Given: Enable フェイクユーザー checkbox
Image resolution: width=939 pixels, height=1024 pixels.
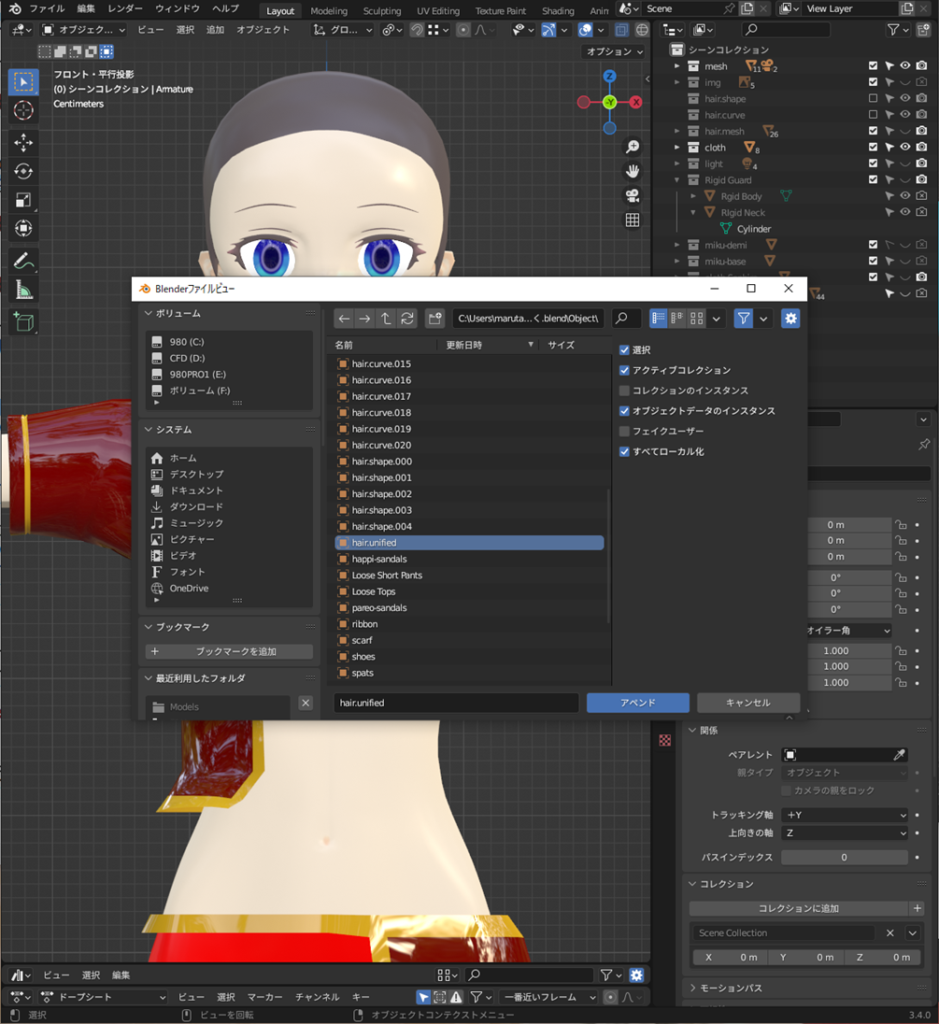Looking at the screenshot, I should [624, 431].
